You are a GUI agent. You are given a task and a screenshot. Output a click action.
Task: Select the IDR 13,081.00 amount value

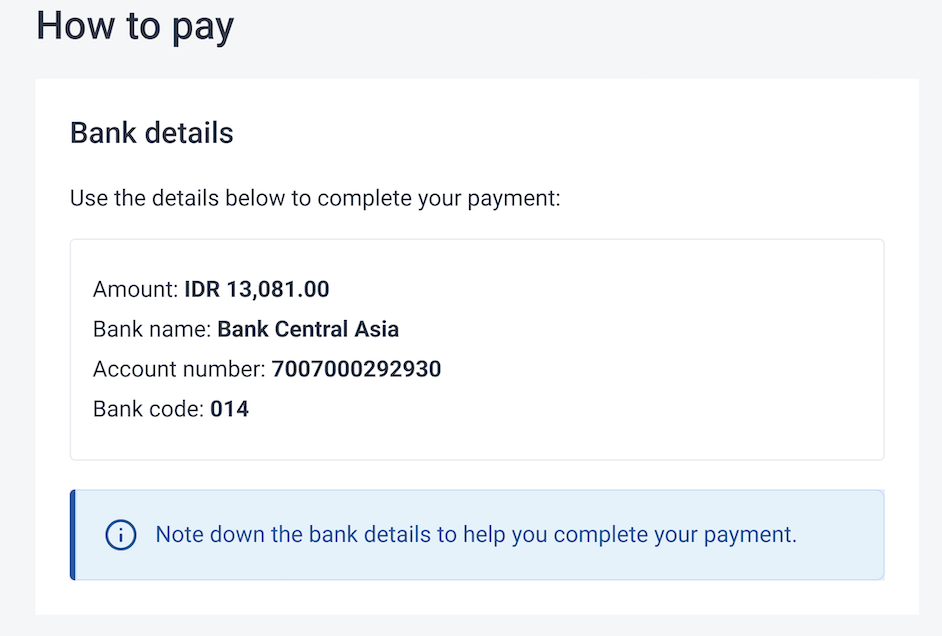[x=257, y=290]
